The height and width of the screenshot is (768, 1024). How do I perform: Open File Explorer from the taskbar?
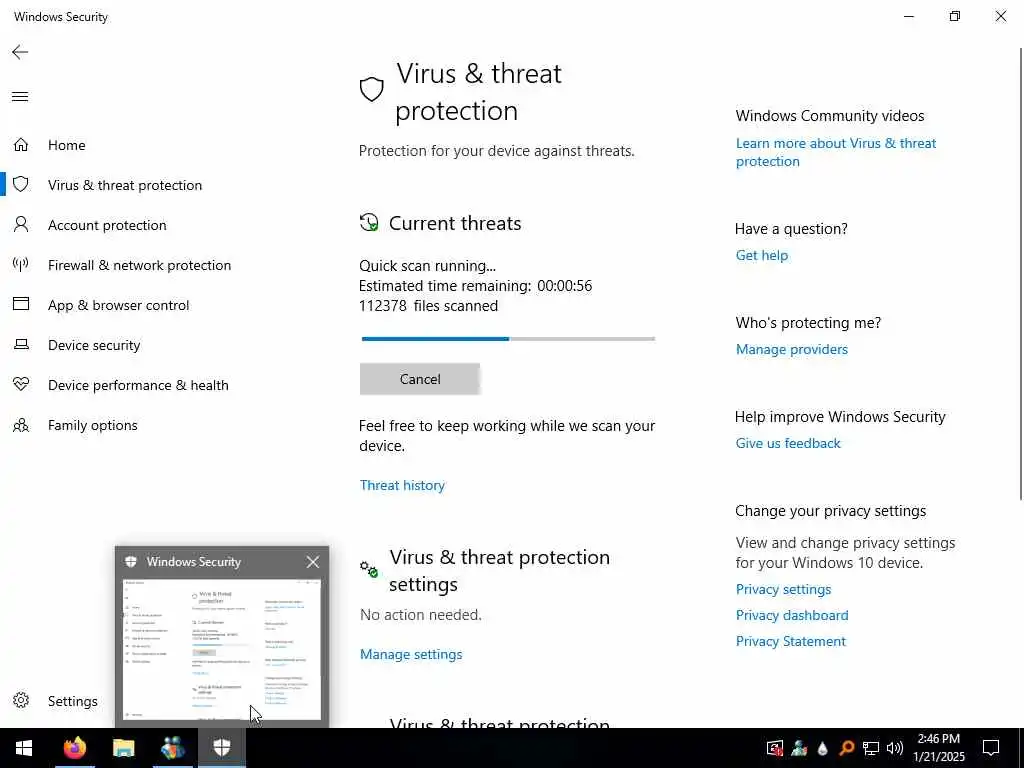[123, 748]
